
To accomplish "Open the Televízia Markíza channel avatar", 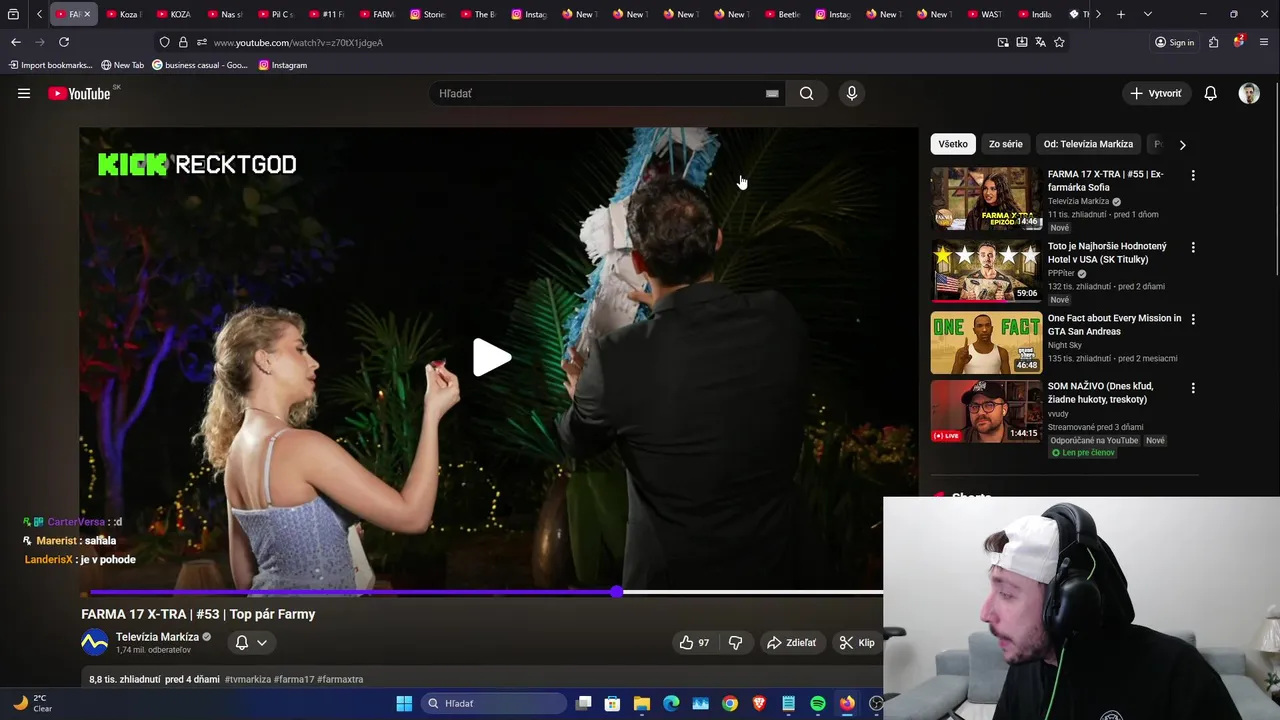I will [x=94, y=642].
